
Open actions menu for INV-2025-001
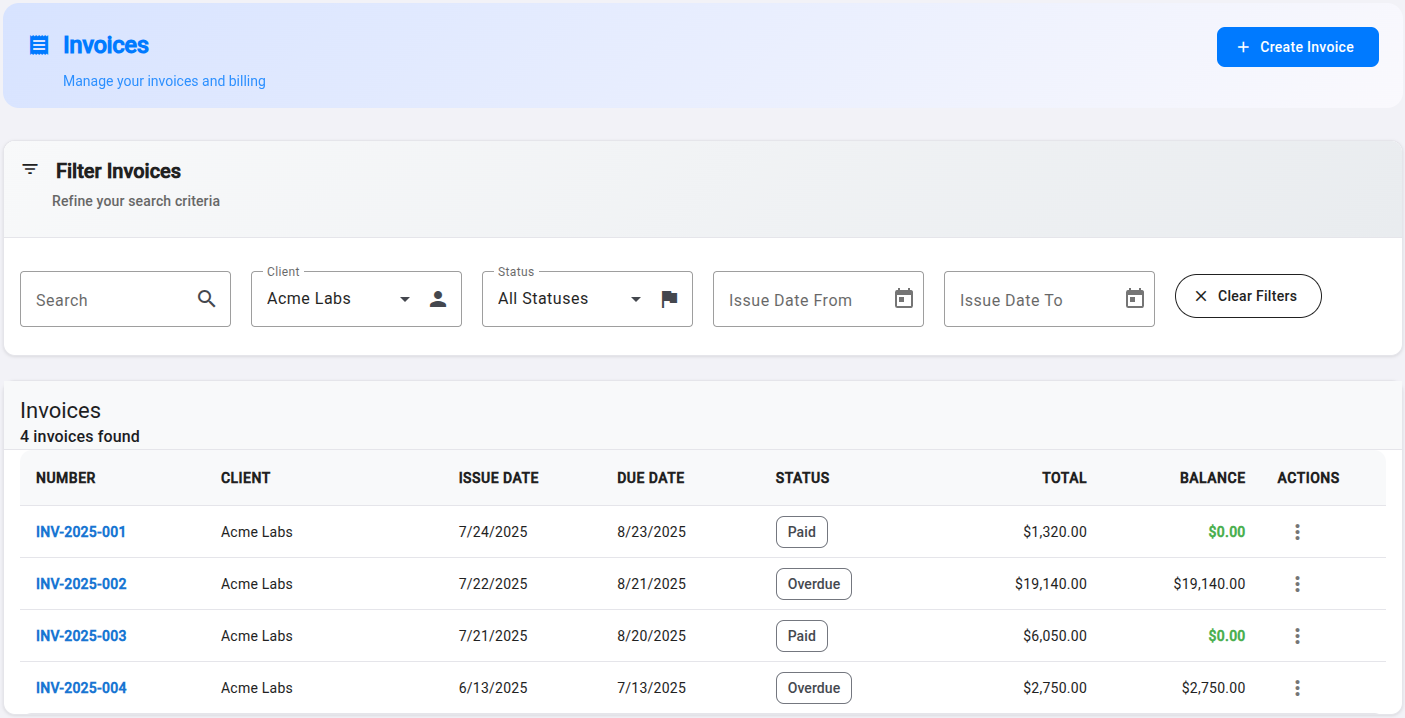[x=1297, y=532]
